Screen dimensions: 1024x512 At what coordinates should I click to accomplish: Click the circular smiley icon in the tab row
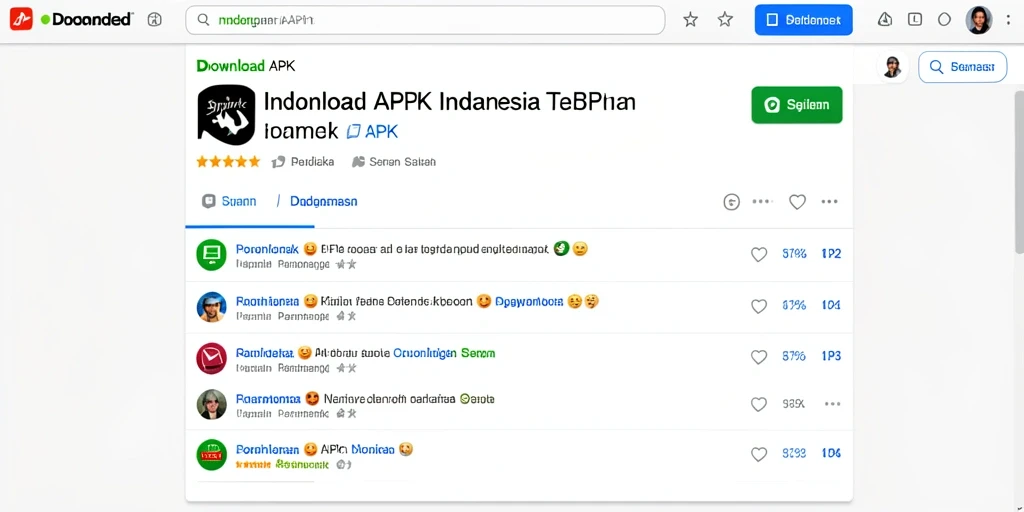[731, 202]
